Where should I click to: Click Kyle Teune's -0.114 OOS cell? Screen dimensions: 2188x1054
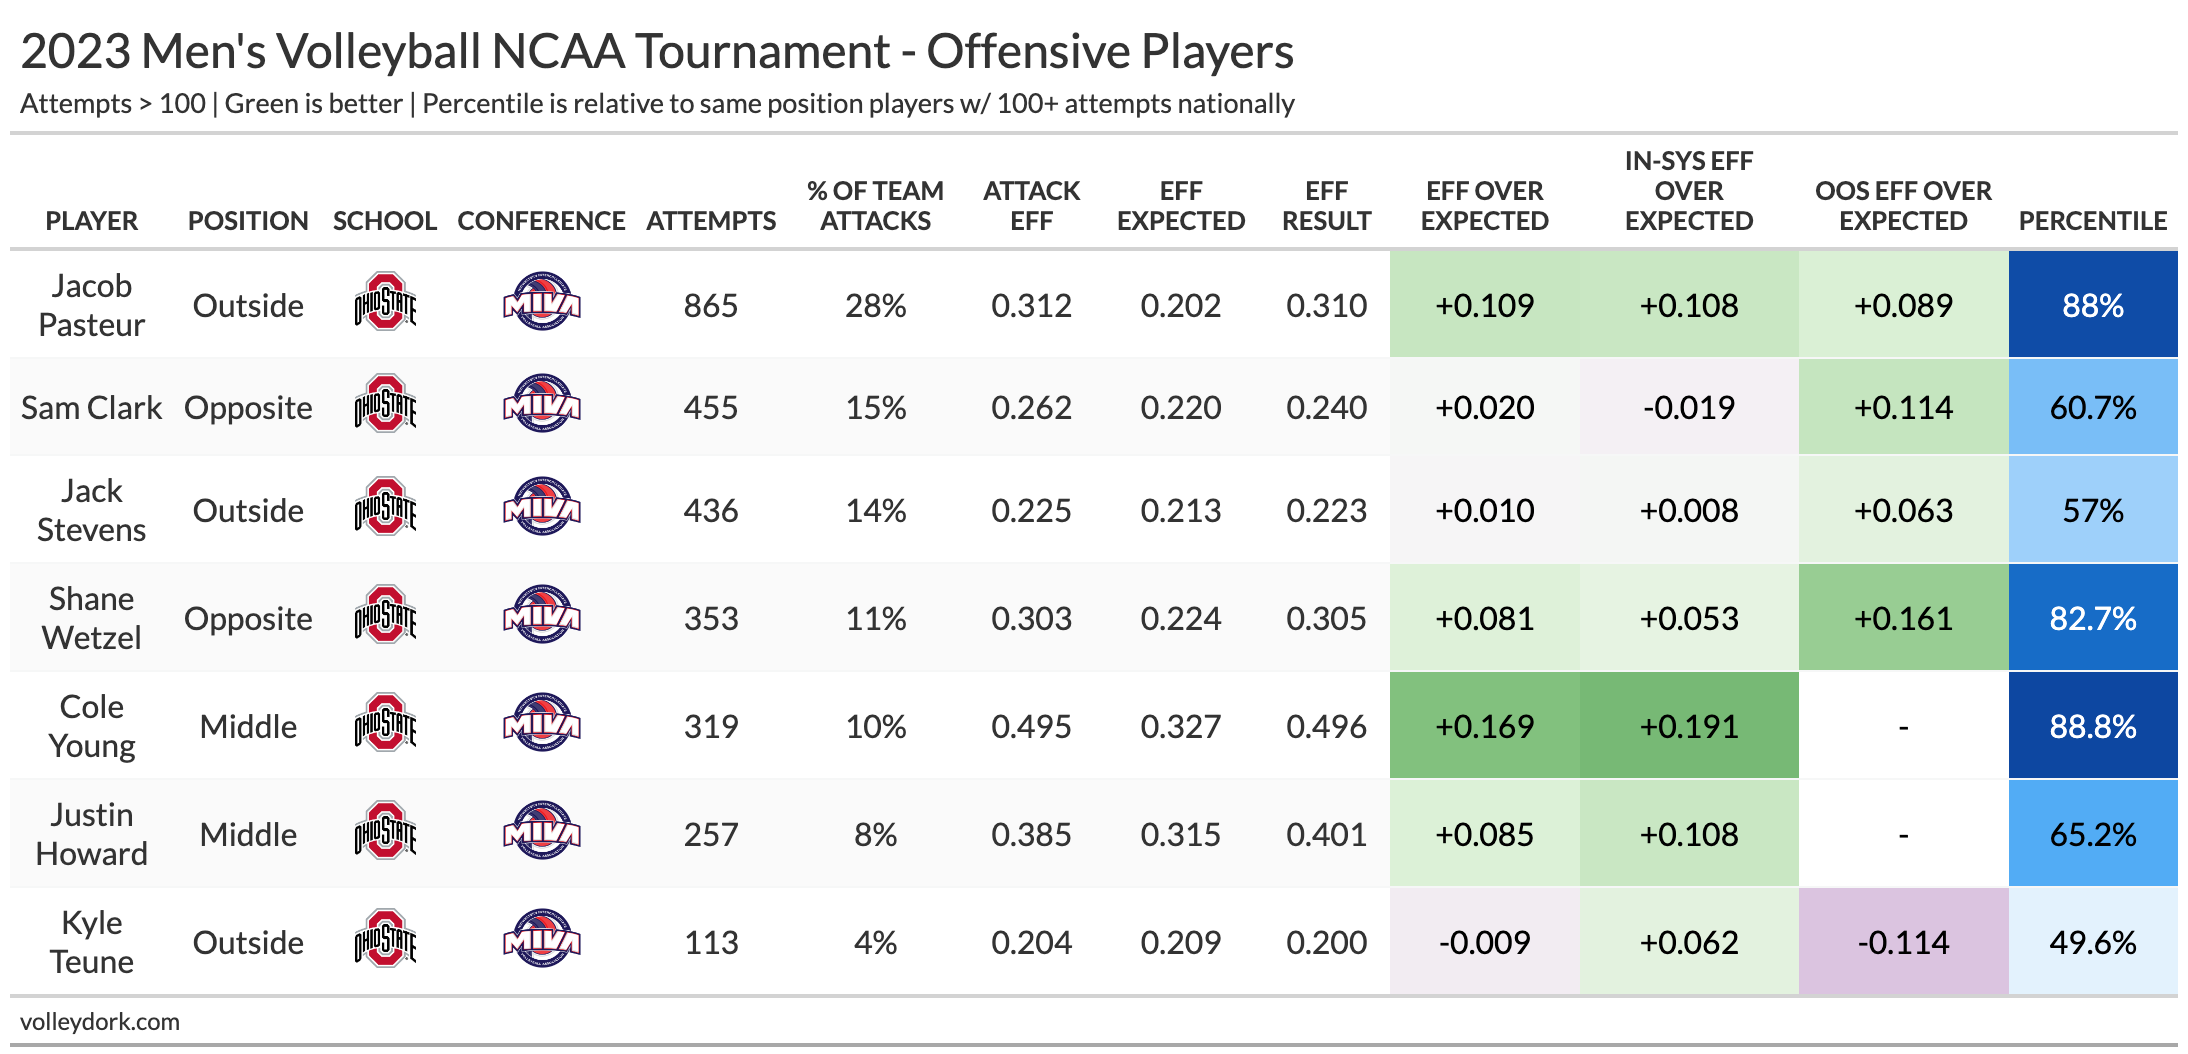point(1903,942)
